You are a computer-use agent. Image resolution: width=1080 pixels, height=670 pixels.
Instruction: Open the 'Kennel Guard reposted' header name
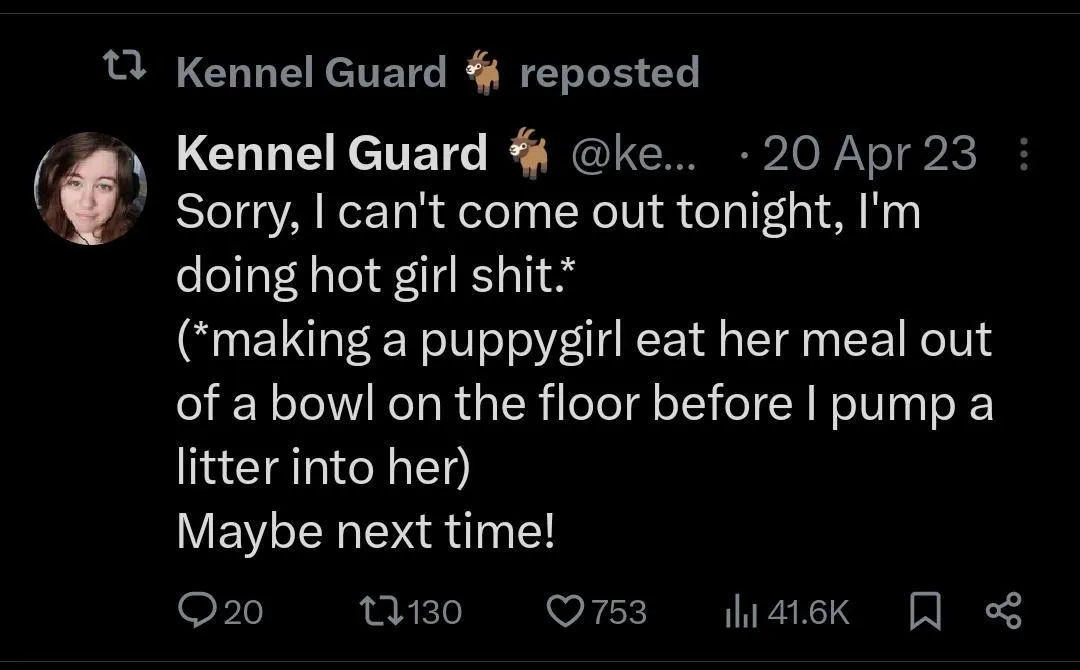click(311, 72)
